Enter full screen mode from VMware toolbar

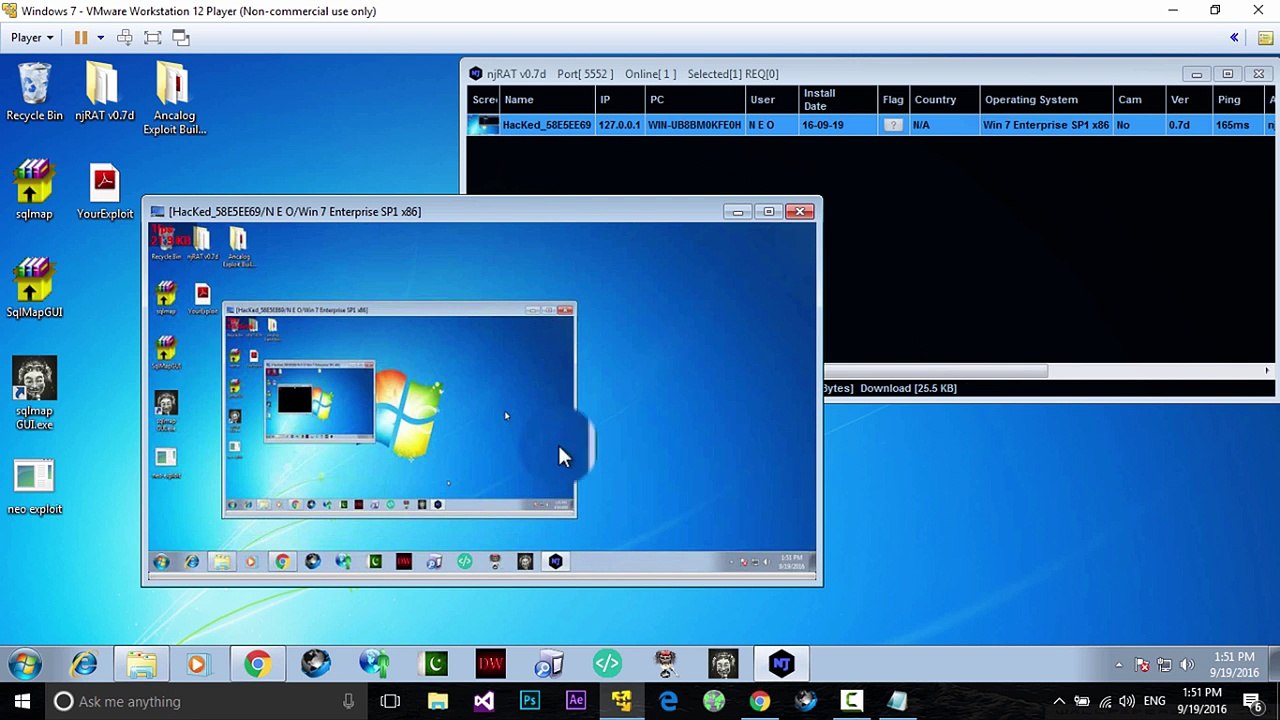pos(153,38)
